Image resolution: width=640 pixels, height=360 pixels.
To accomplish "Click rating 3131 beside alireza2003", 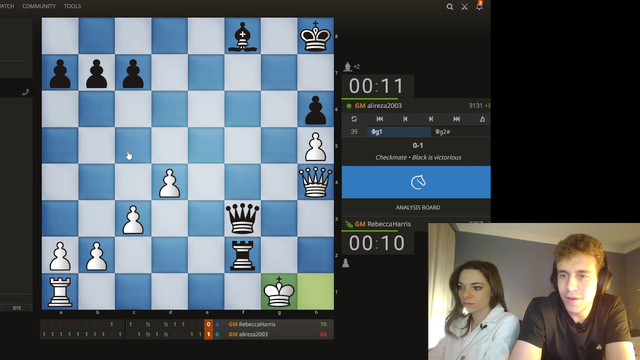I will (476, 106).
